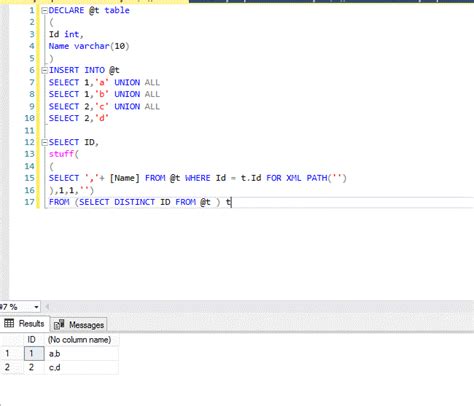Switch to the Results tab
Image resolution: width=474 pixels, height=406 pixels.
(24, 323)
